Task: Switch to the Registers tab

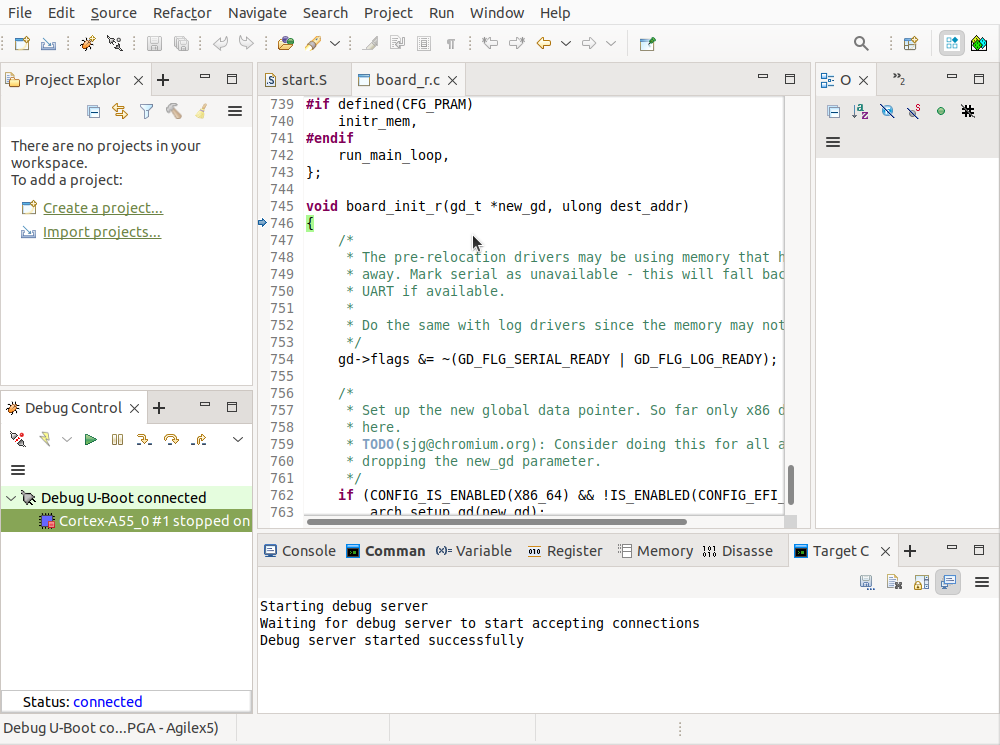Action: pyautogui.click(x=565, y=551)
